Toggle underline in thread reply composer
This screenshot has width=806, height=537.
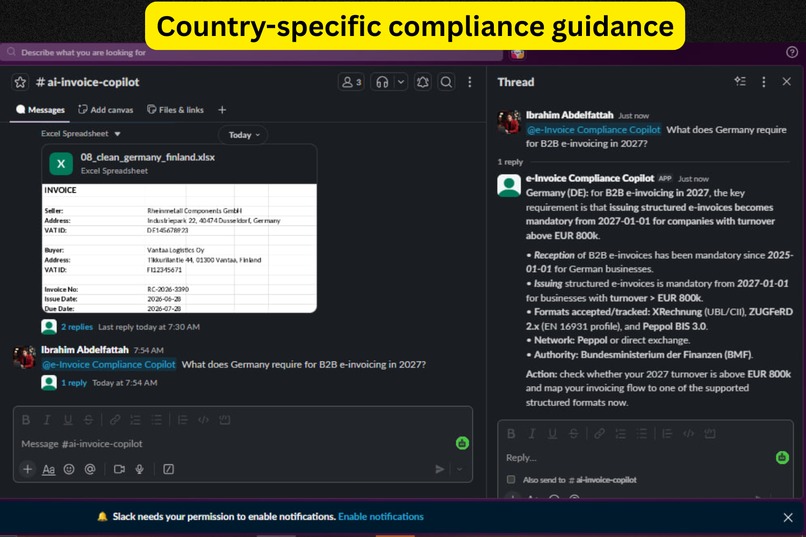pos(553,434)
